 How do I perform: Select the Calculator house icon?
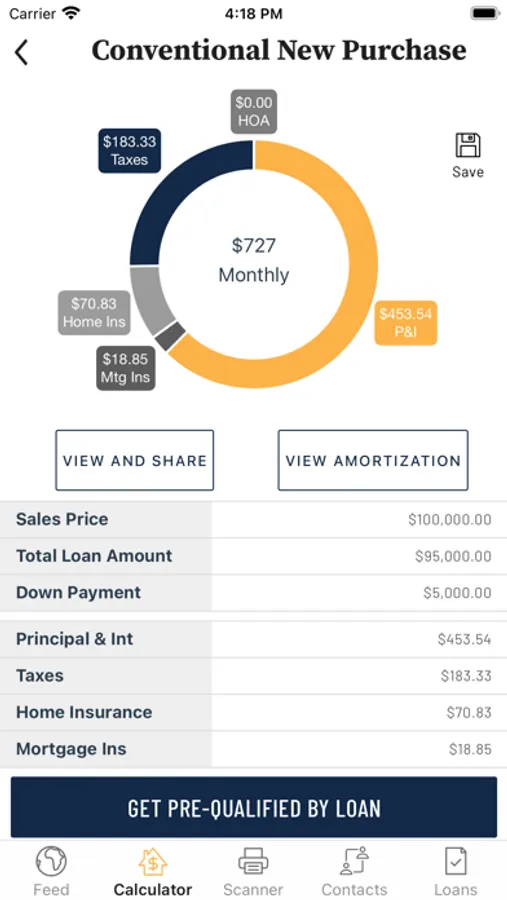[x=153, y=862]
